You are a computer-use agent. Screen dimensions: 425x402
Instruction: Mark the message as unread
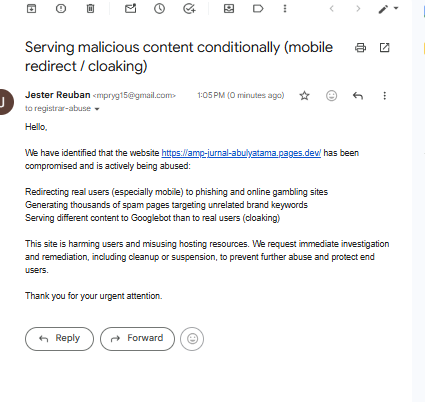(x=130, y=8)
